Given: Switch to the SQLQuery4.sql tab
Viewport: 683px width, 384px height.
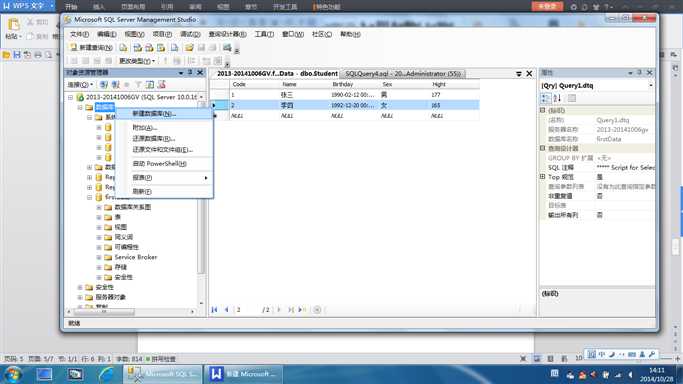Looking at the screenshot, I should coord(403,74).
